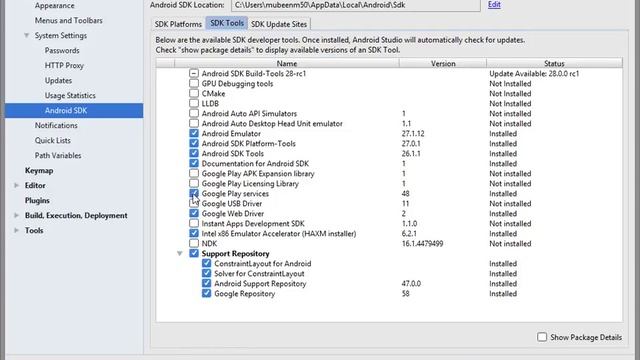Check Instant Apps Development SDK
The height and width of the screenshot is (360, 640).
[194, 223]
